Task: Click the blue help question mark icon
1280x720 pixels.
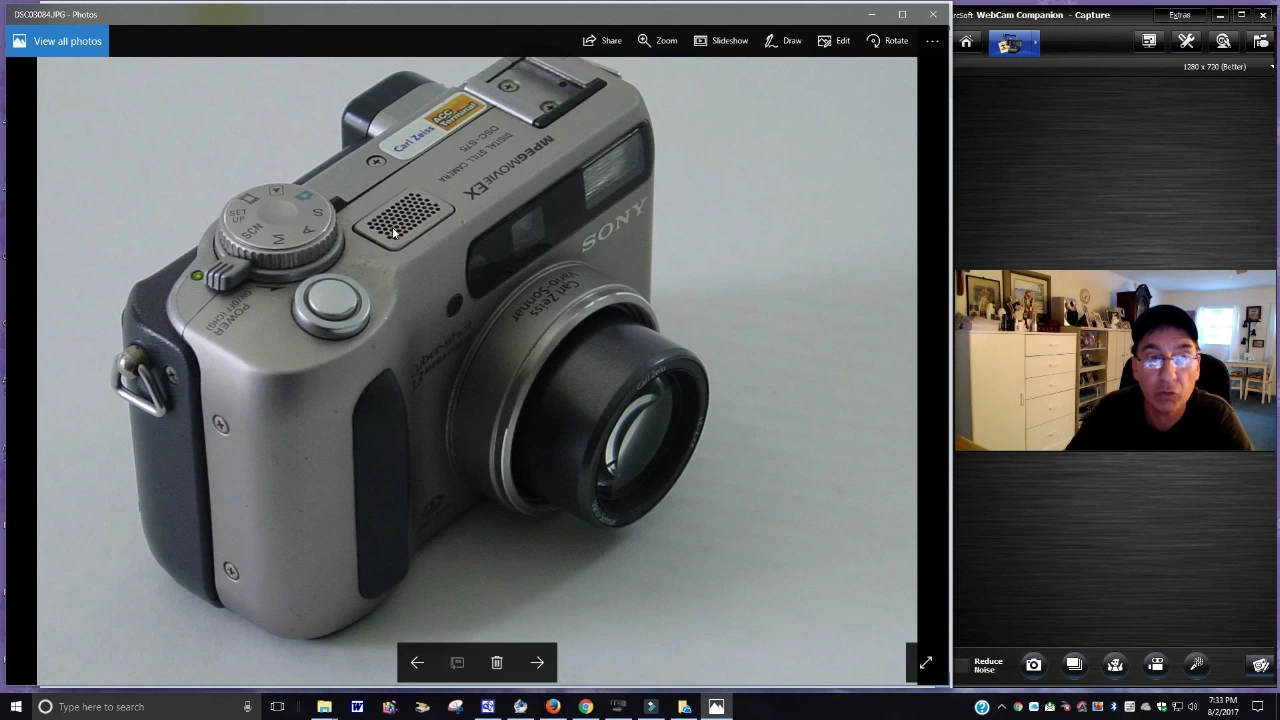Action: pos(982,707)
